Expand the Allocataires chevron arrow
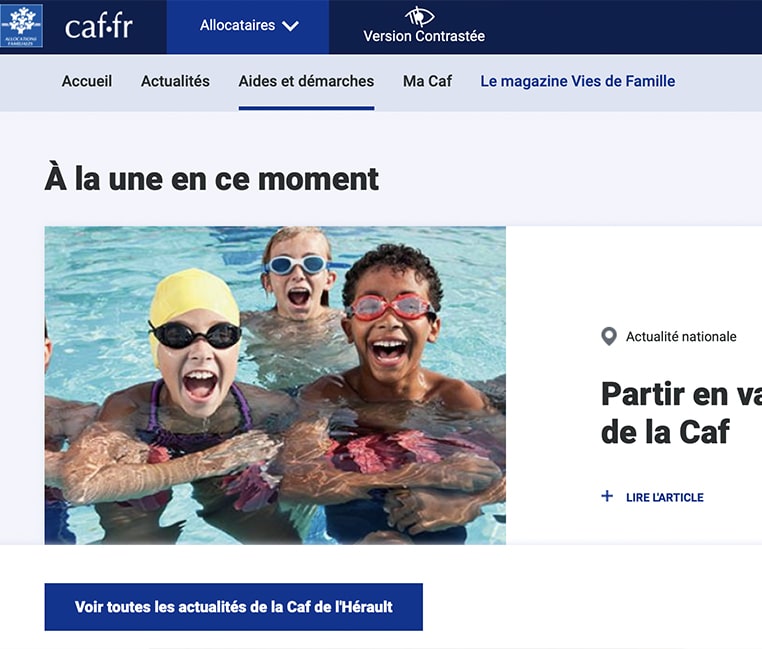 click(290, 26)
